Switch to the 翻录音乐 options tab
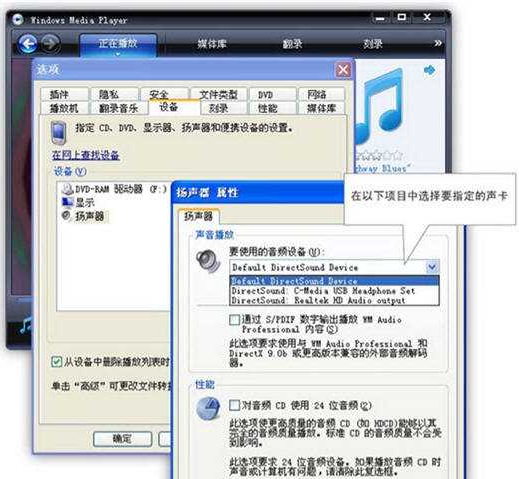 coord(119,108)
